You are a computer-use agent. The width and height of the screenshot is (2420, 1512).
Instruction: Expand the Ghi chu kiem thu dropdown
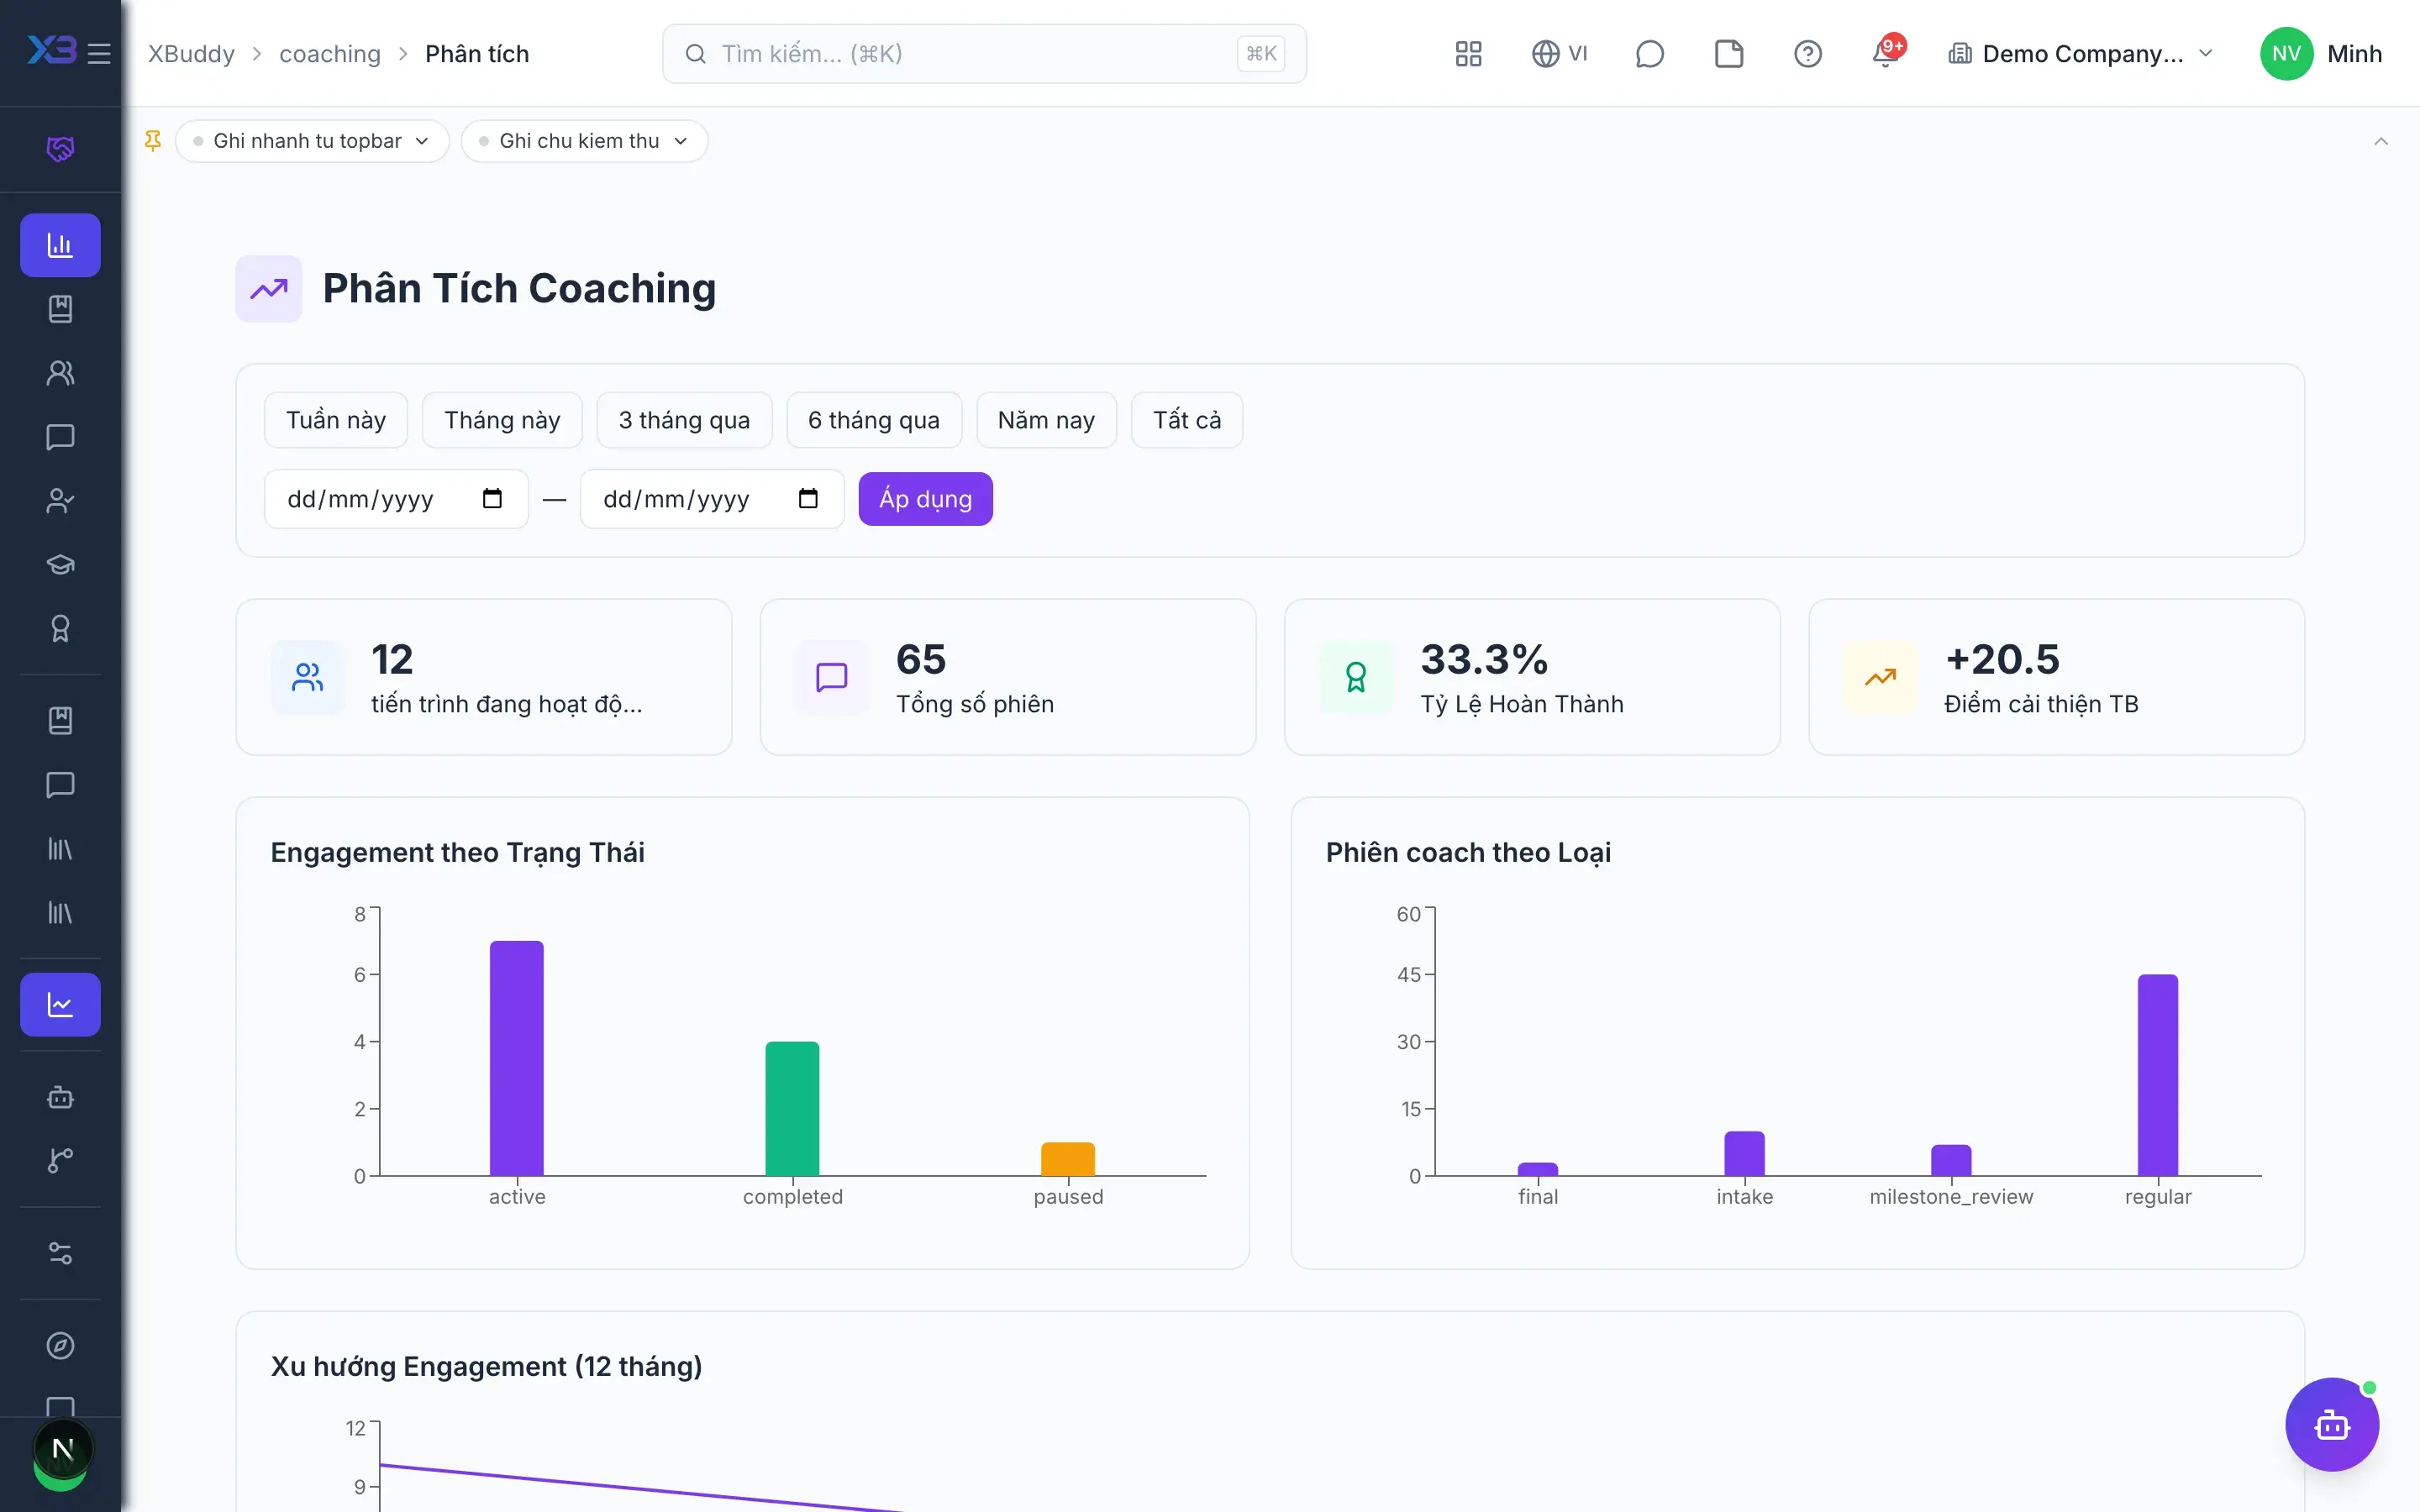[584, 141]
